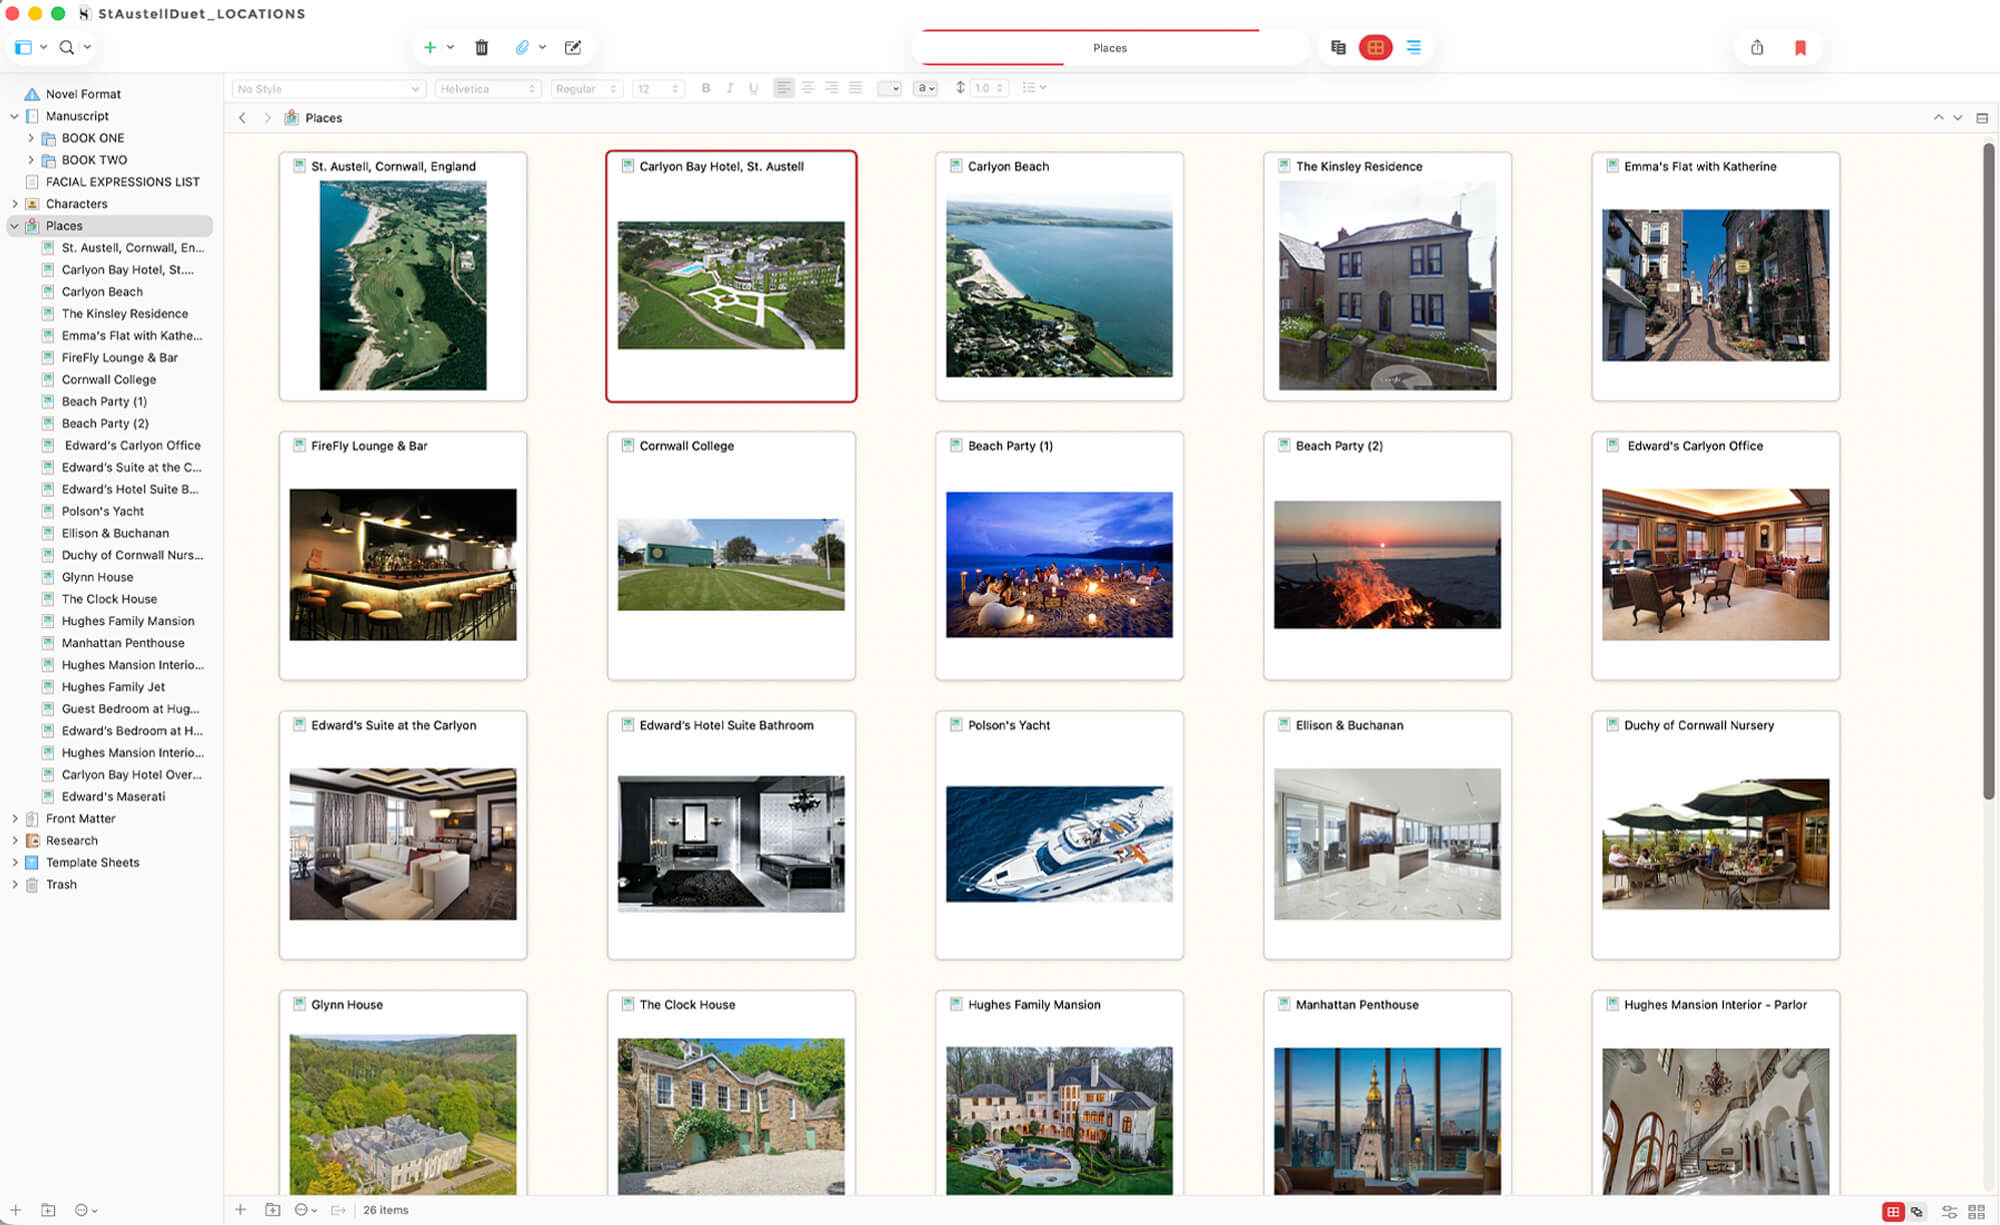This screenshot has height=1225, width=2000.
Task: Click the red bookmark icon
Action: (1800, 47)
